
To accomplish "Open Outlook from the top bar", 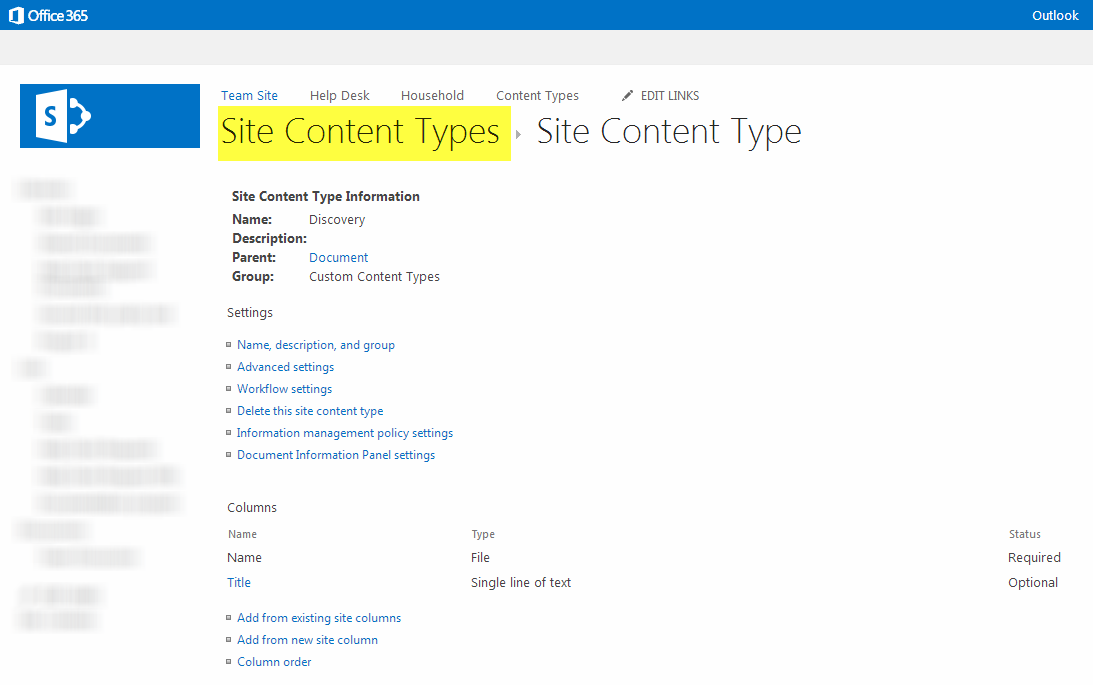I will [1055, 15].
